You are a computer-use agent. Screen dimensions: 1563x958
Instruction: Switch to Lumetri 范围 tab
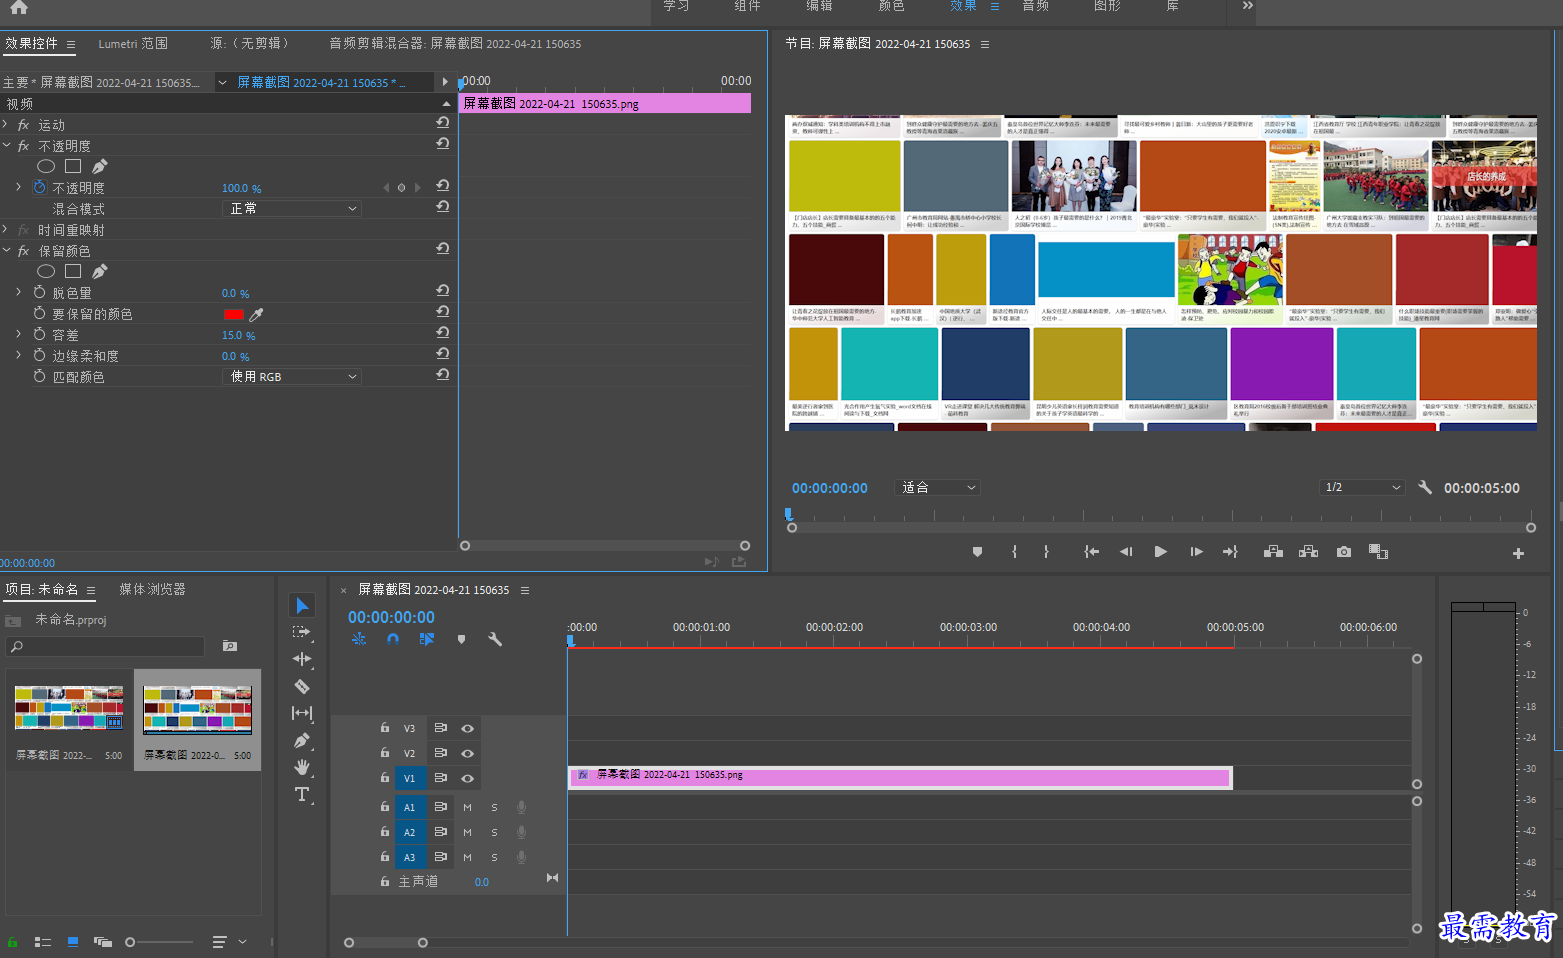tap(133, 43)
